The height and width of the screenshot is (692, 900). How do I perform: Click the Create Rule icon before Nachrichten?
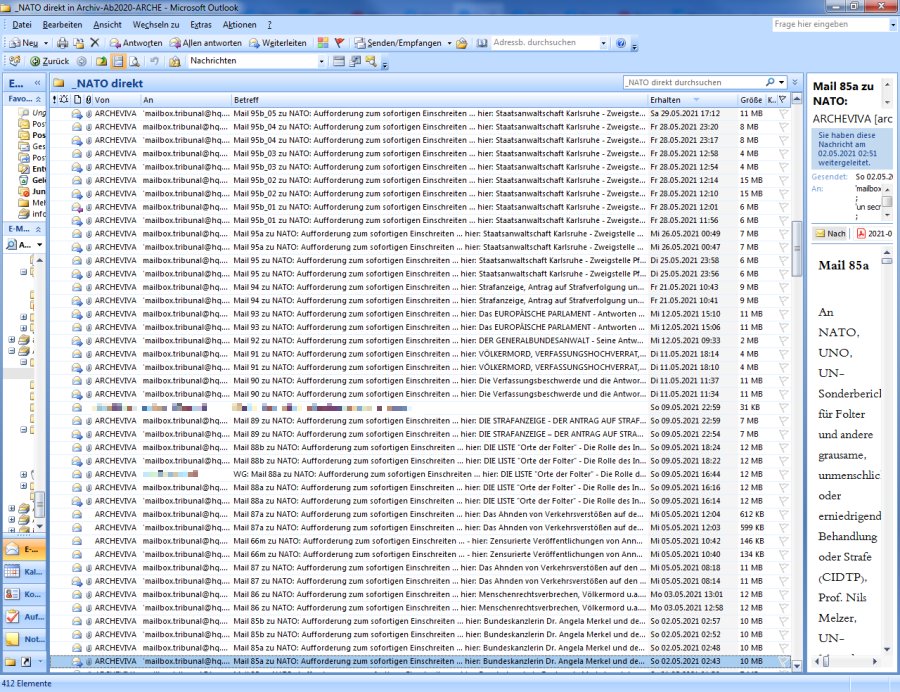pyautogui.click(x=174, y=61)
